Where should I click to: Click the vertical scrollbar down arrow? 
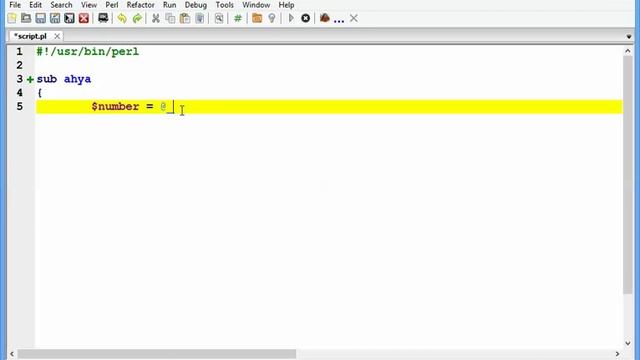coord(627,343)
